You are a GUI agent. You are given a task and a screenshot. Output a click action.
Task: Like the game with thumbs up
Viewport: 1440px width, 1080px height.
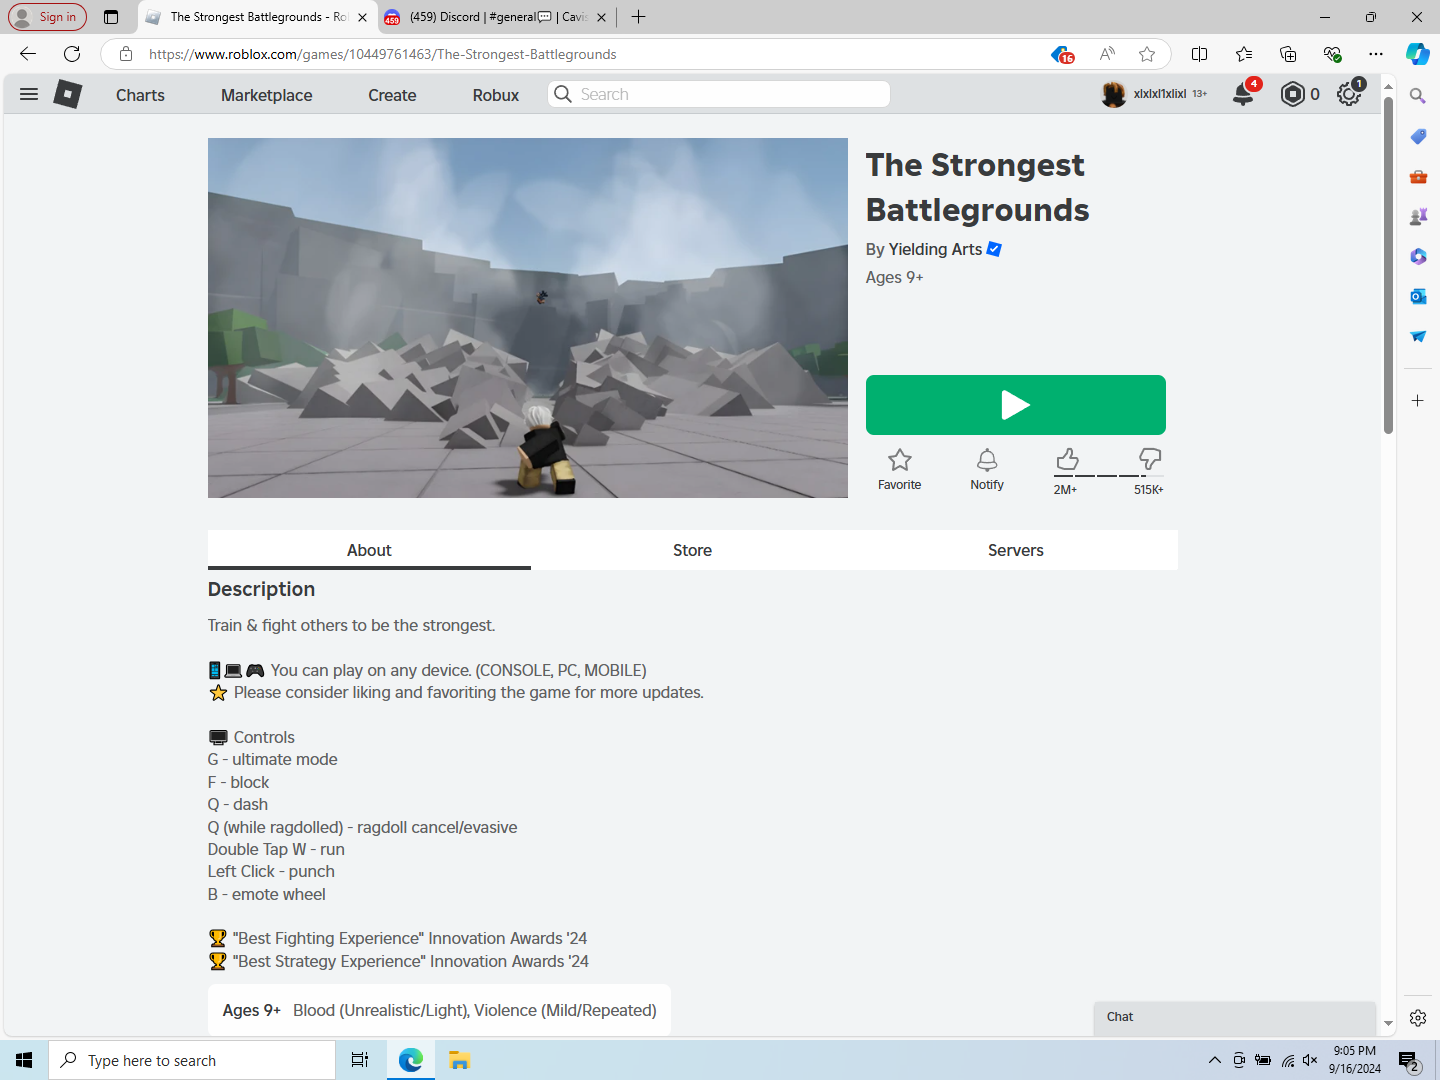point(1067,459)
